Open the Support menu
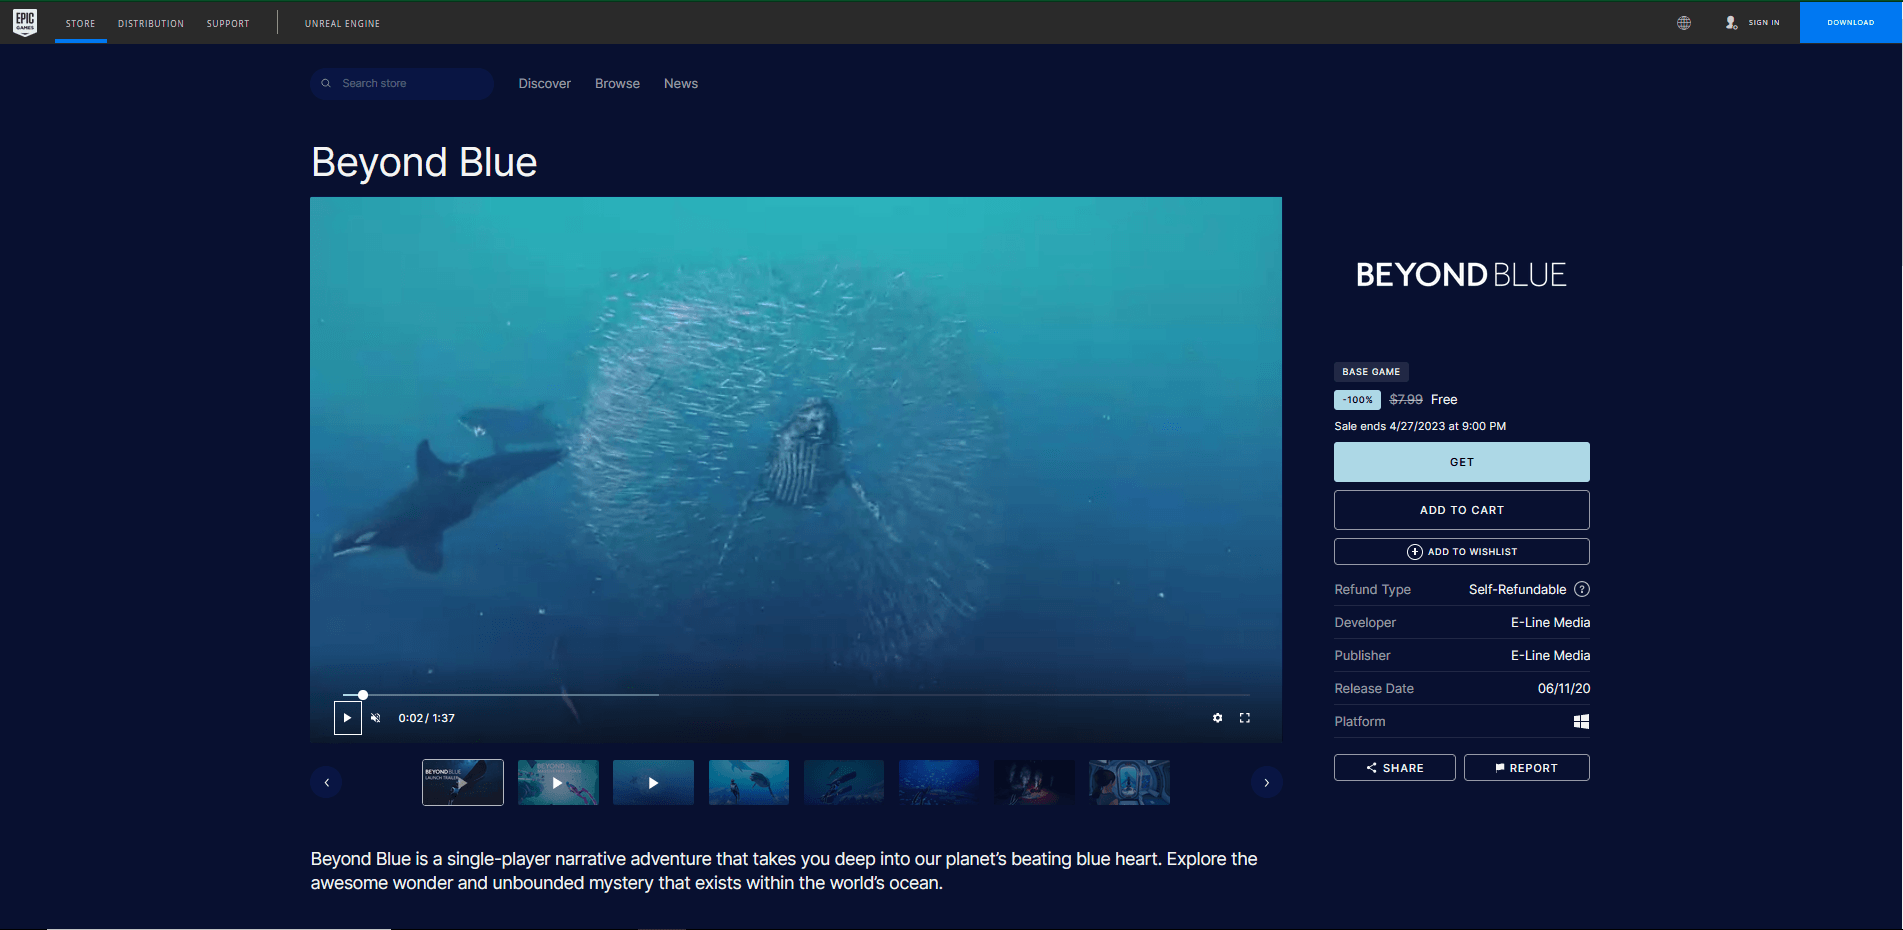 pos(228,23)
